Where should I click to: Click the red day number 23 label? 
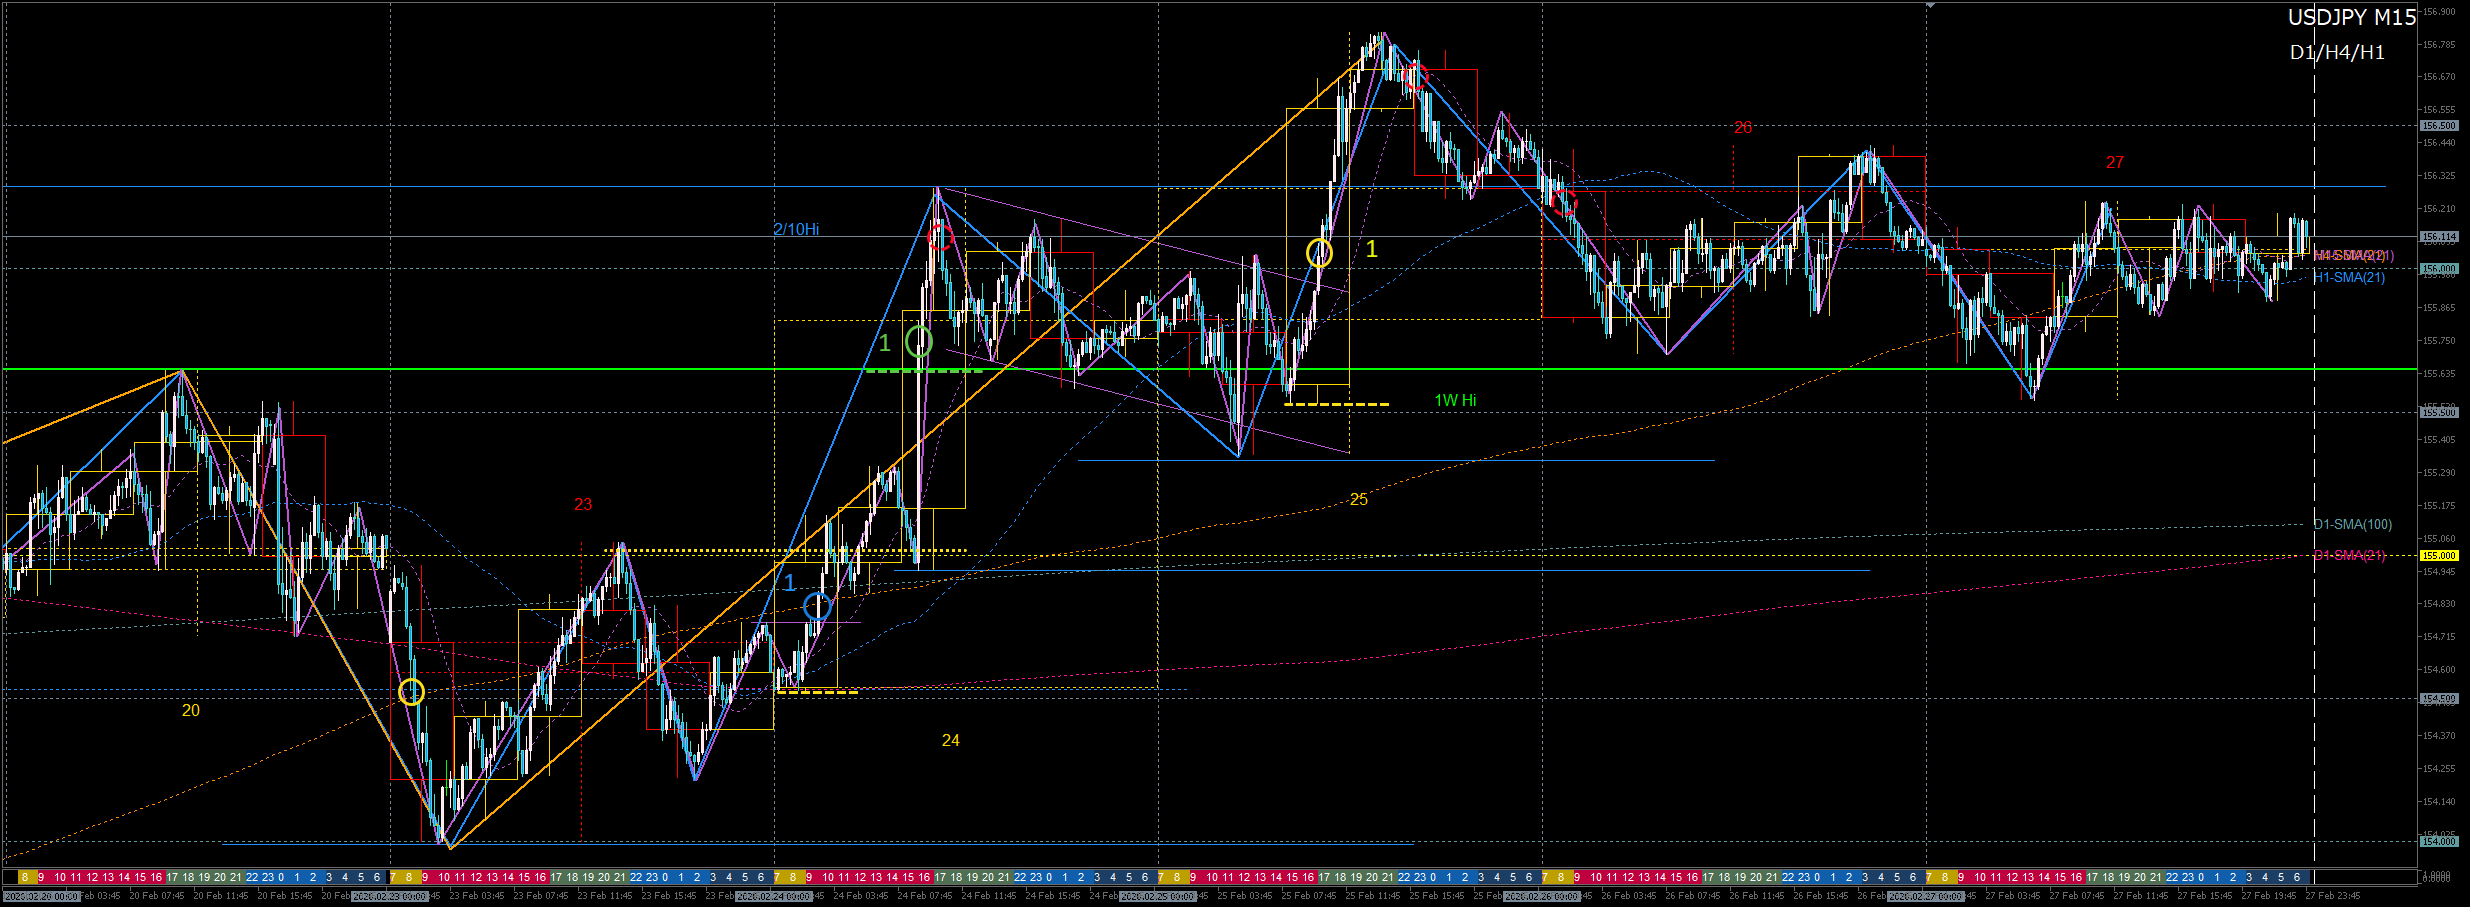click(x=583, y=504)
